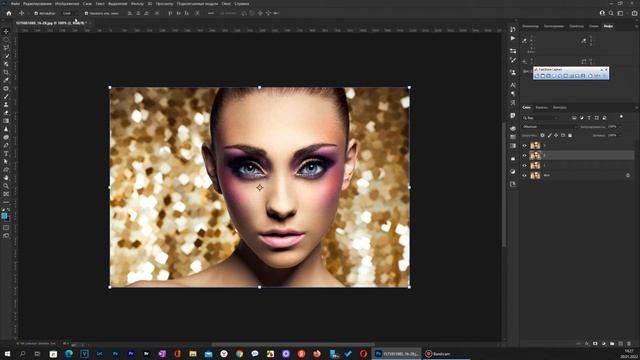Open the Изображение menu
This screenshot has width=640, height=360.
click(x=67, y=4)
